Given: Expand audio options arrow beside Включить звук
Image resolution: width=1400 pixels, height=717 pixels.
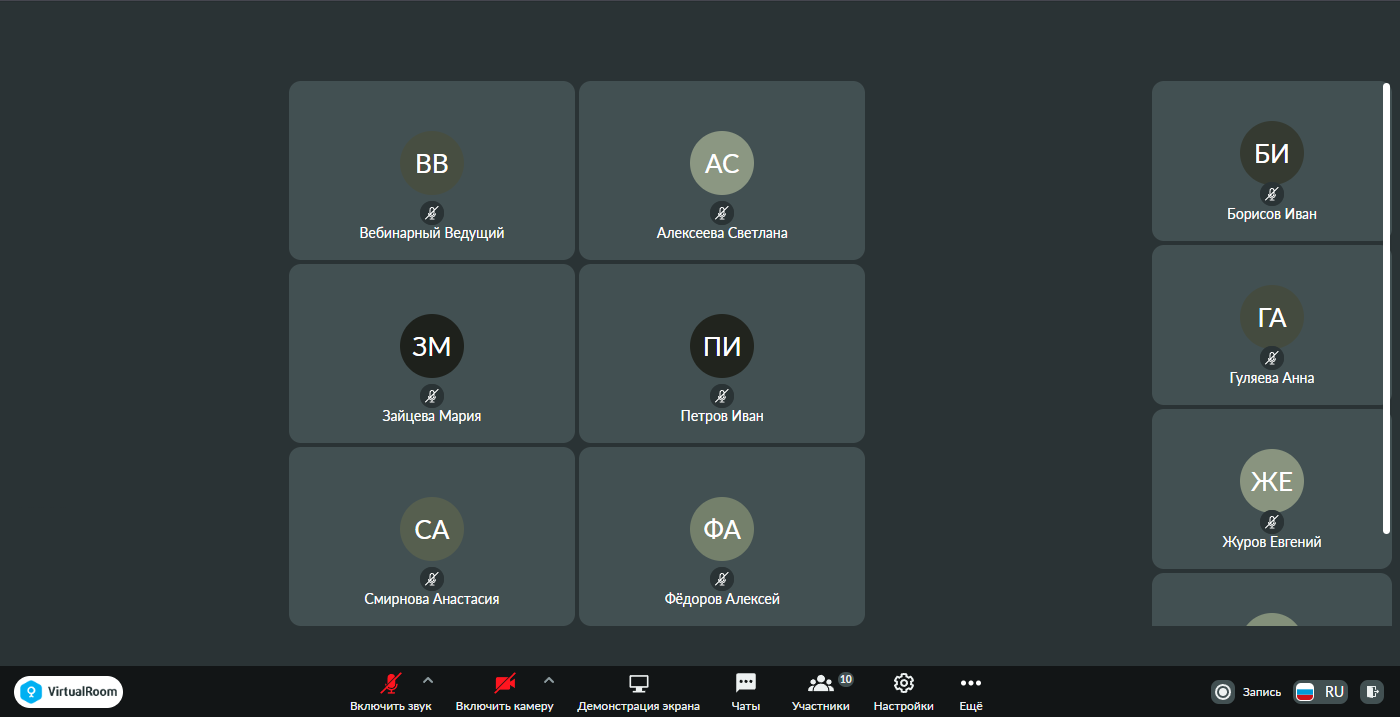Looking at the screenshot, I should pos(428,681).
